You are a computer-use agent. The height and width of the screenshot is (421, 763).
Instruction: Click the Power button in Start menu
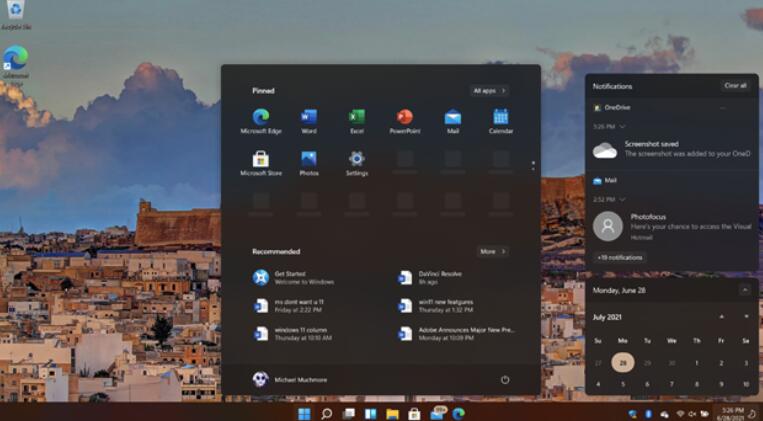pos(505,380)
